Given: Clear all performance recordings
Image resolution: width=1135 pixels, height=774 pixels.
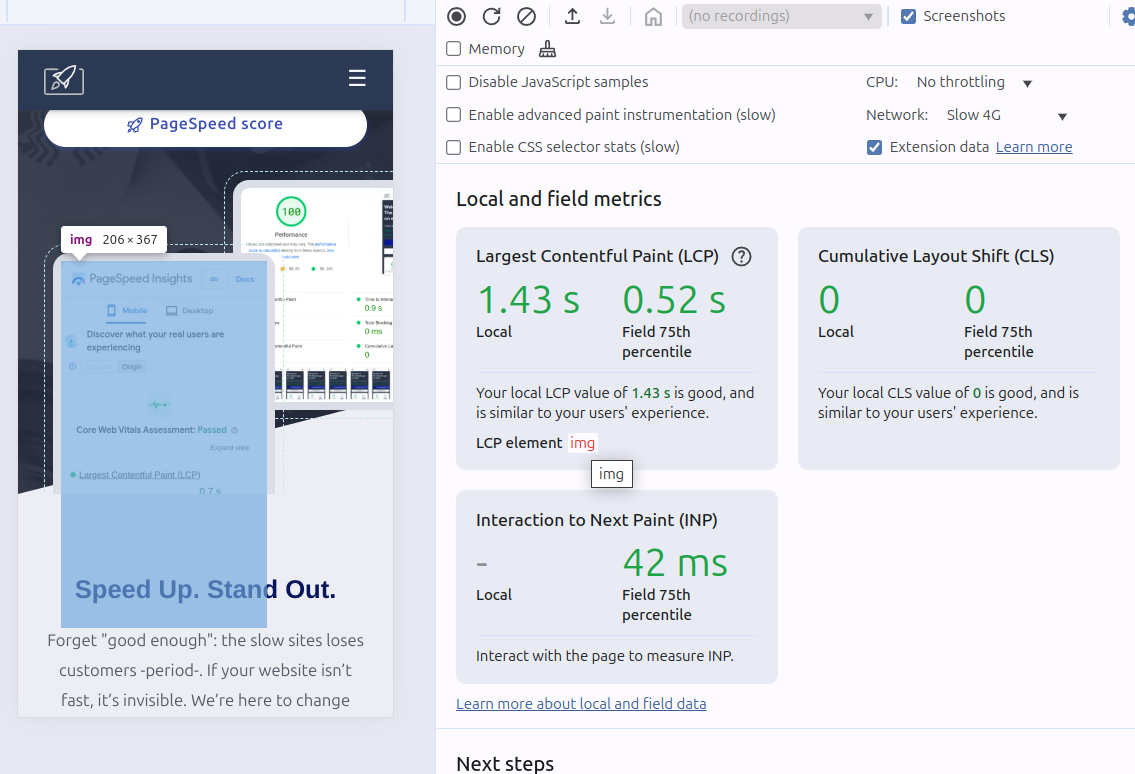Looking at the screenshot, I should [527, 16].
